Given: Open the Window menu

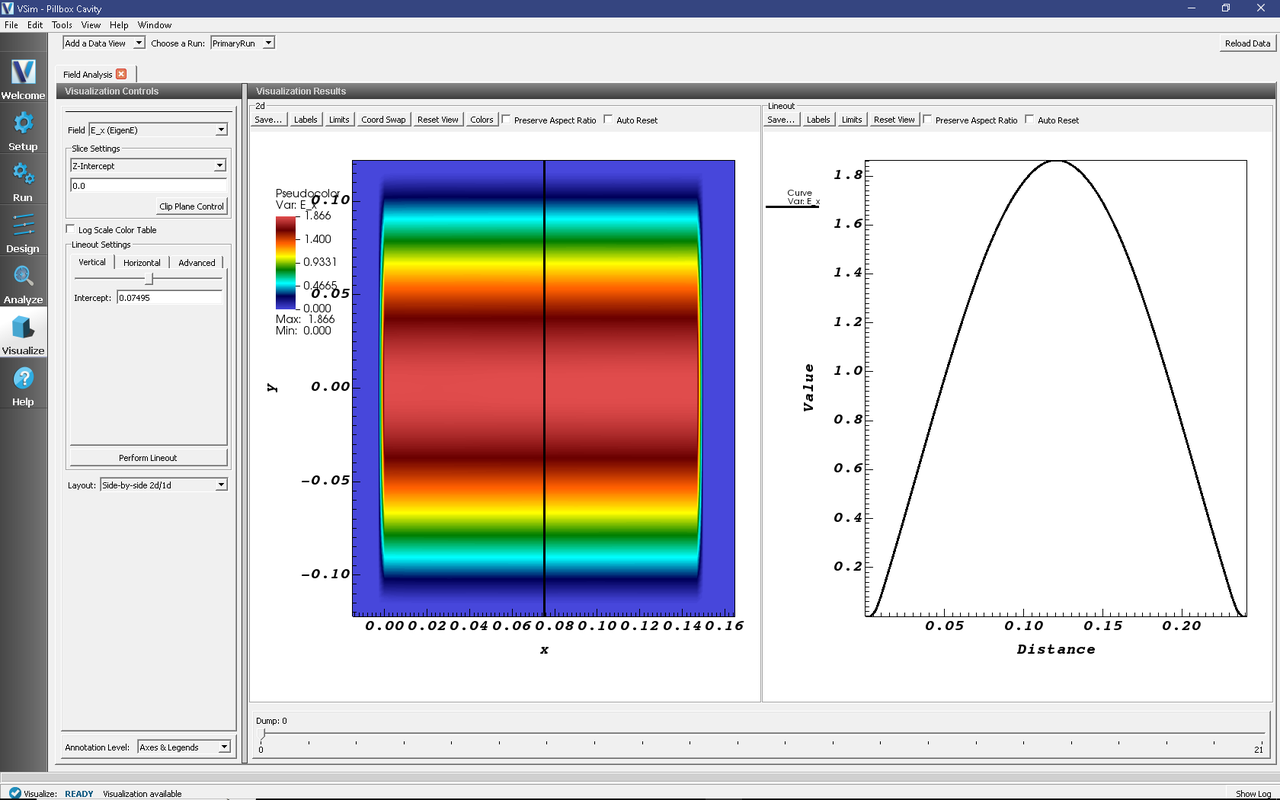Looking at the screenshot, I should 154,25.
